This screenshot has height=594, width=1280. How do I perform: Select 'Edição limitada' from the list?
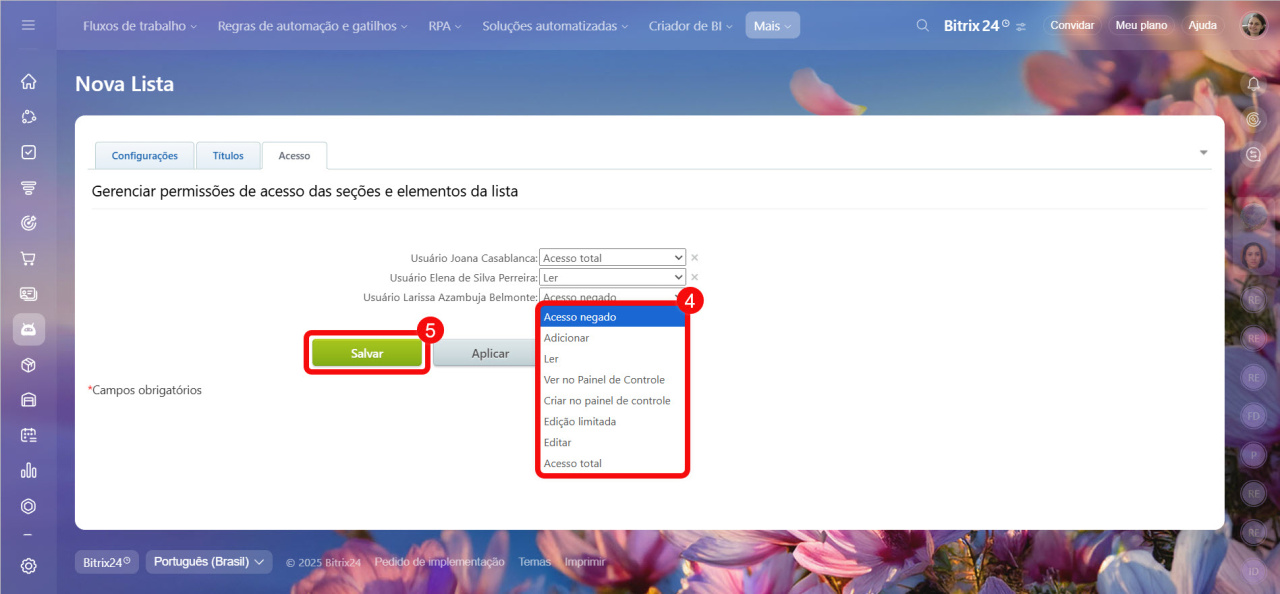580,422
